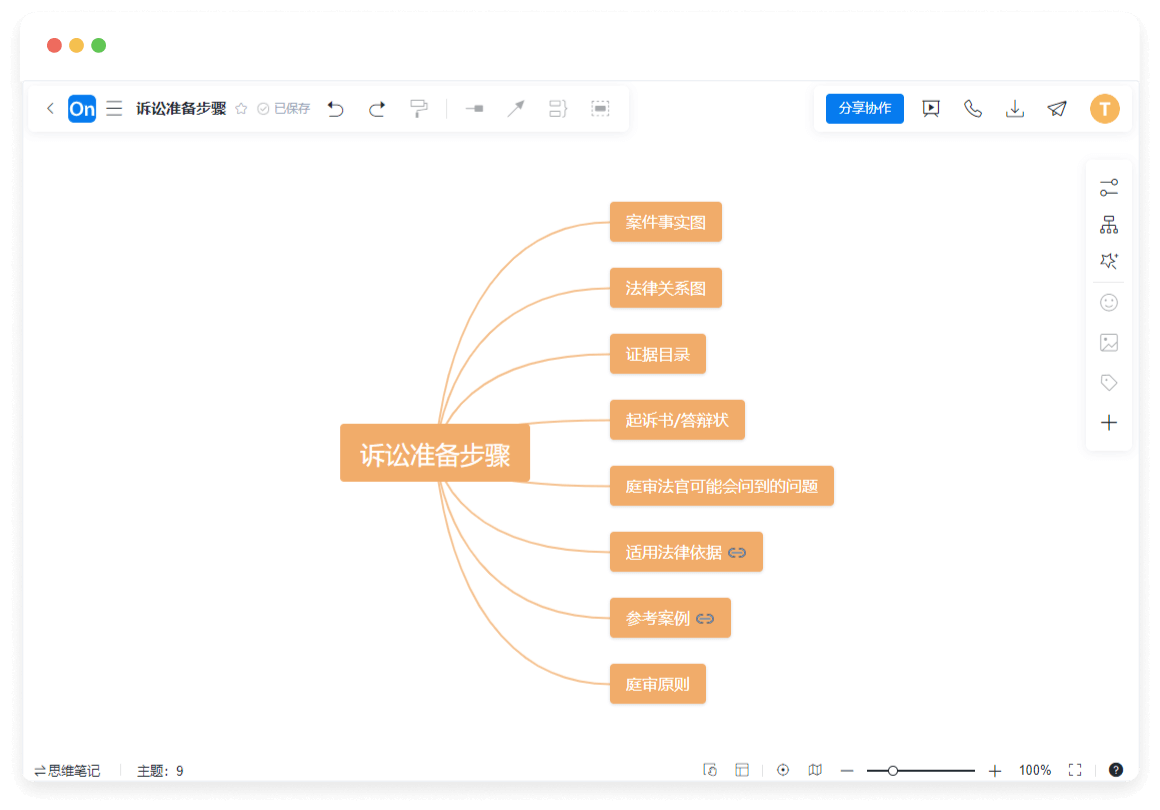The width and height of the screenshot is (1160, 810).
Task: Open the emoji sticker panel
Action: point(1108,302)
